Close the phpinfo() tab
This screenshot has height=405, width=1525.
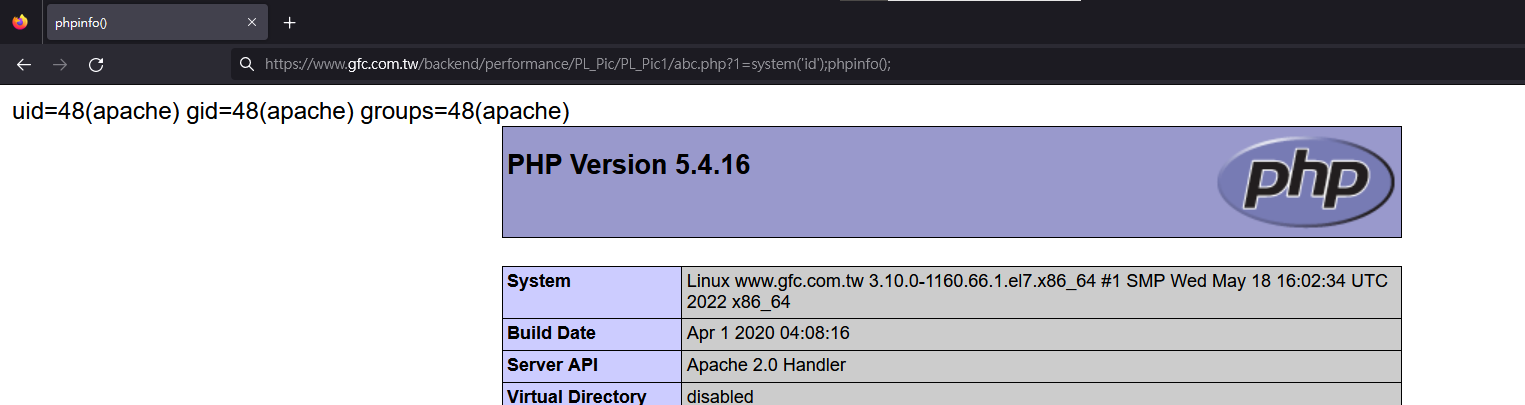(252, 22)
